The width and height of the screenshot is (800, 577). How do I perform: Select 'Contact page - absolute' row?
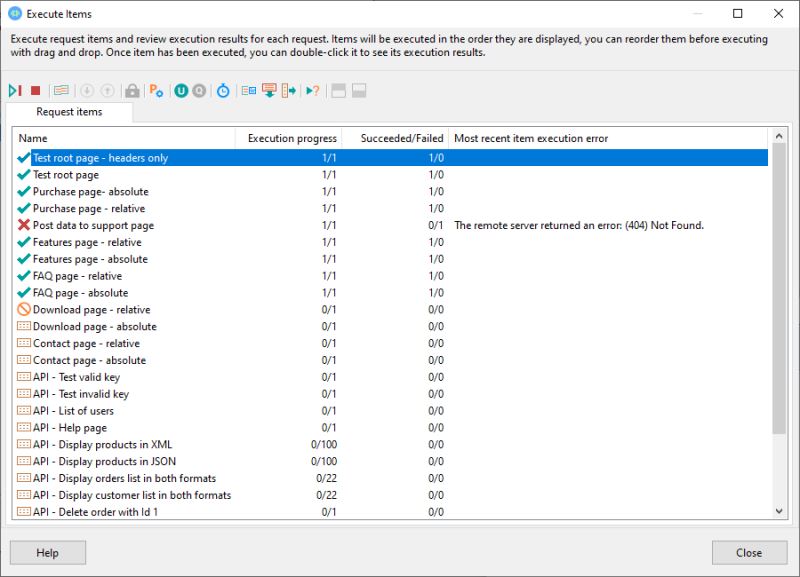pos(391,360)
